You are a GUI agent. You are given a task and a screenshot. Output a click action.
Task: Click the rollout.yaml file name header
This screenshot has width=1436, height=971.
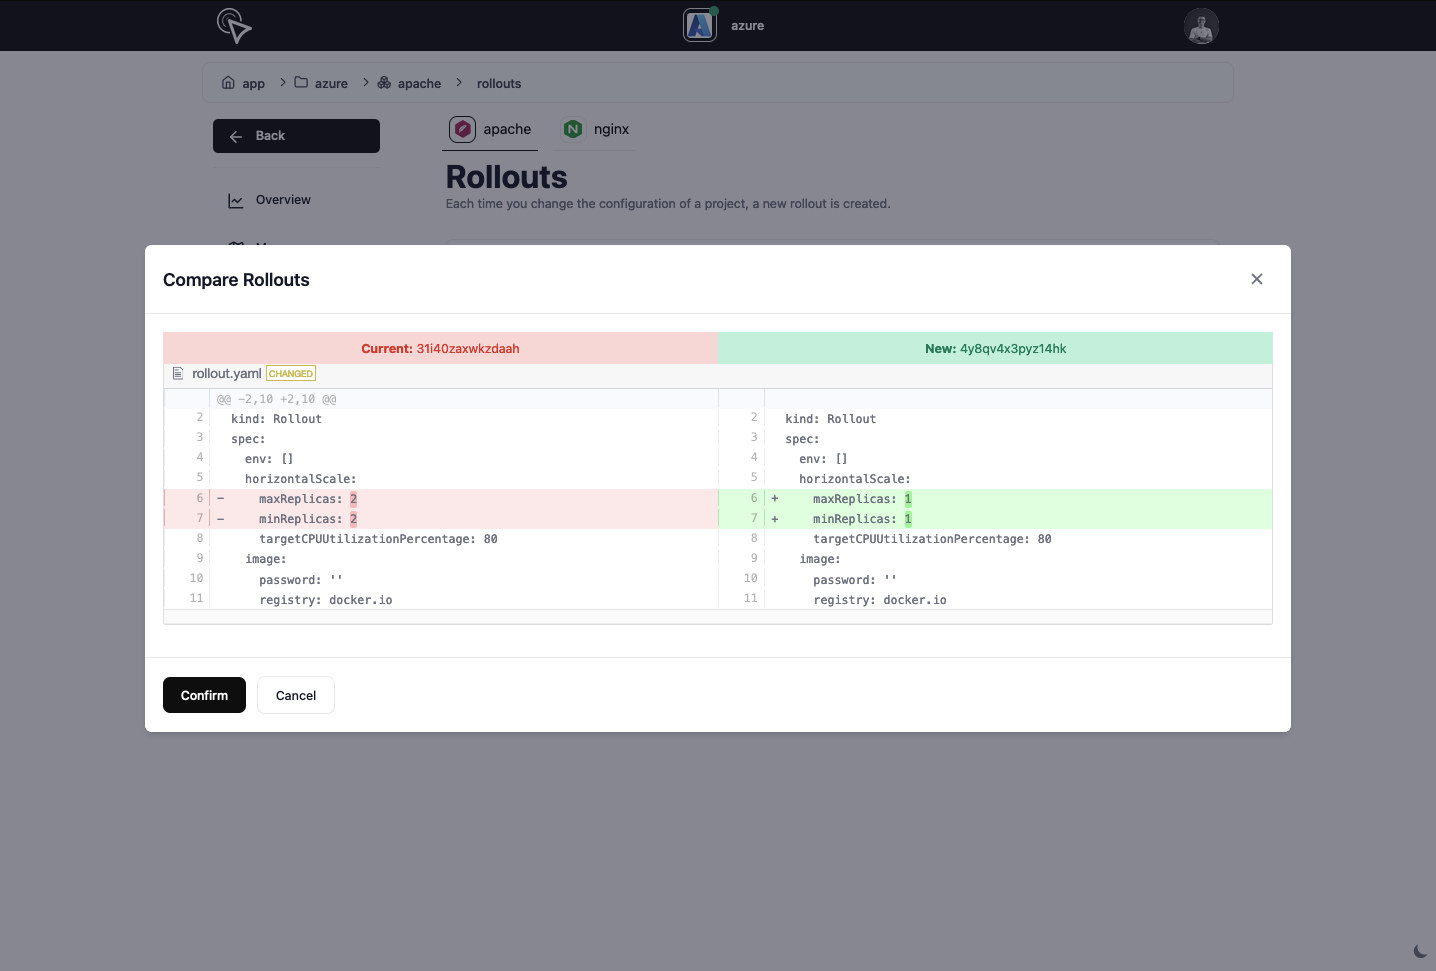pos(227,374)
